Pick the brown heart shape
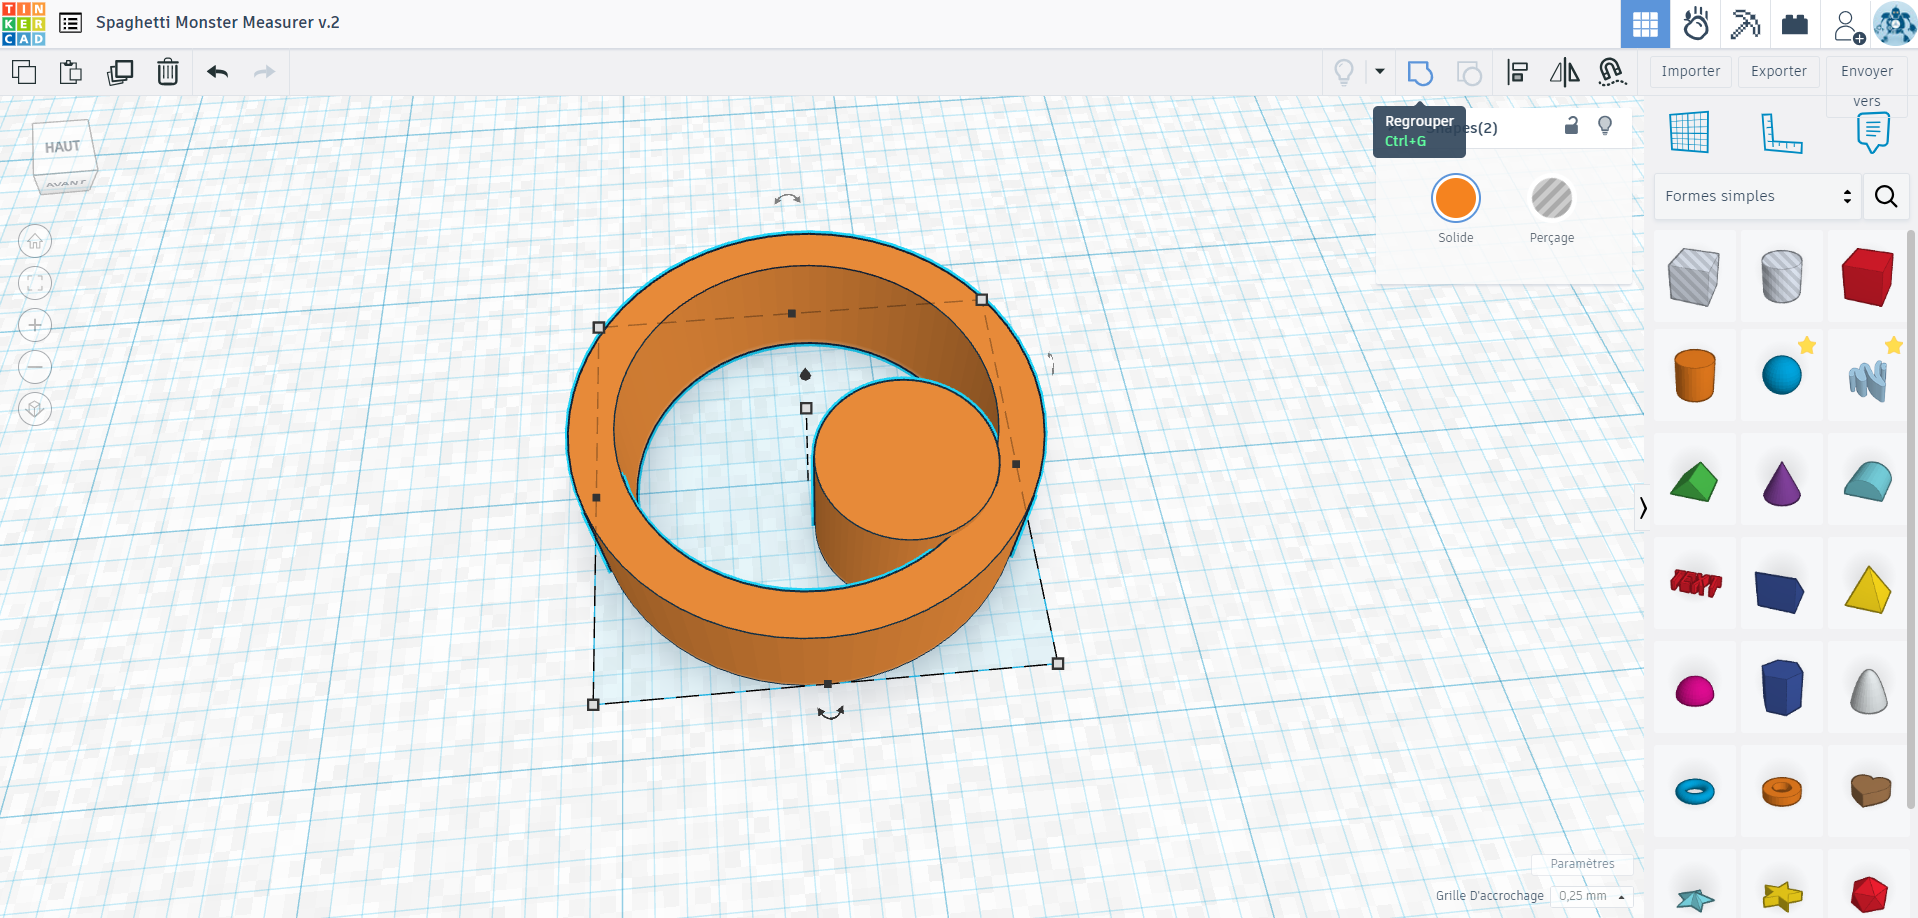1918x918 pixels. [x=1869, y=790]
